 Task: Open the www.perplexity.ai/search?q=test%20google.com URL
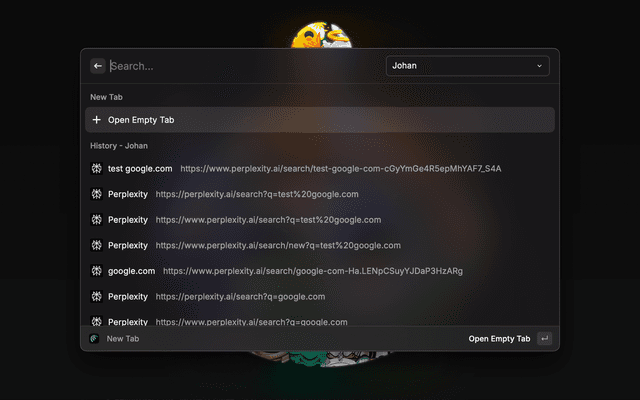point(267,219)
